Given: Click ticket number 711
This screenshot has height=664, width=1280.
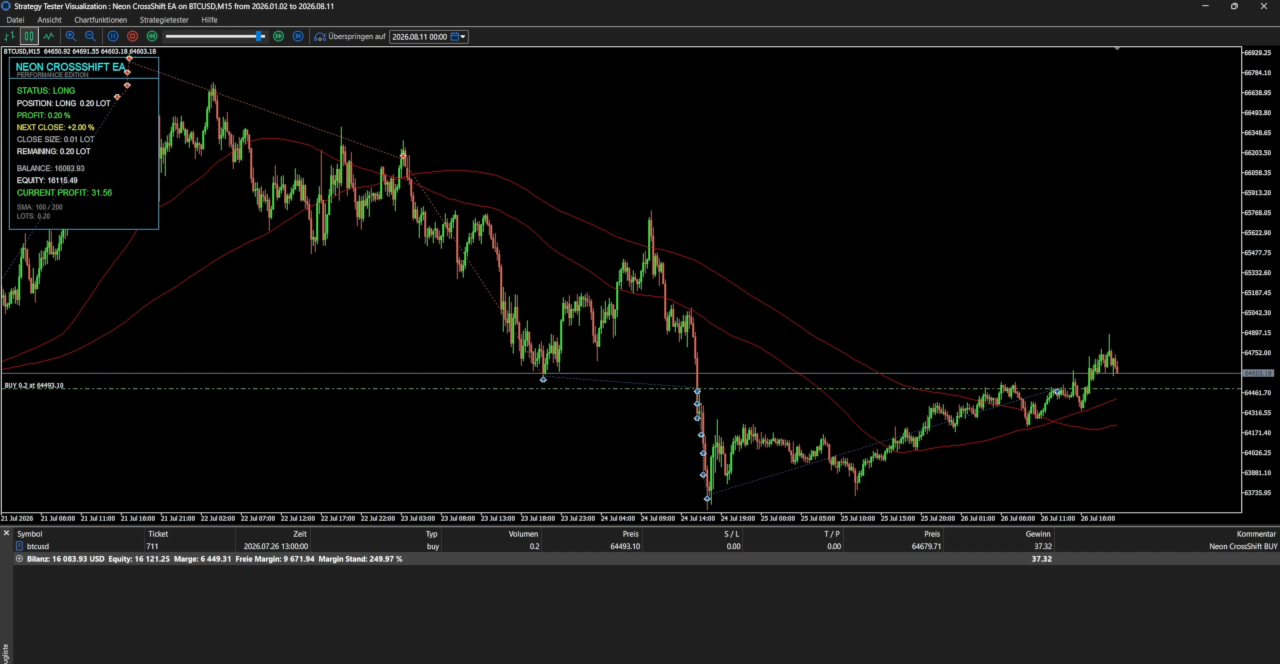Looking at the screenshot, I should (x=152, y=547).
